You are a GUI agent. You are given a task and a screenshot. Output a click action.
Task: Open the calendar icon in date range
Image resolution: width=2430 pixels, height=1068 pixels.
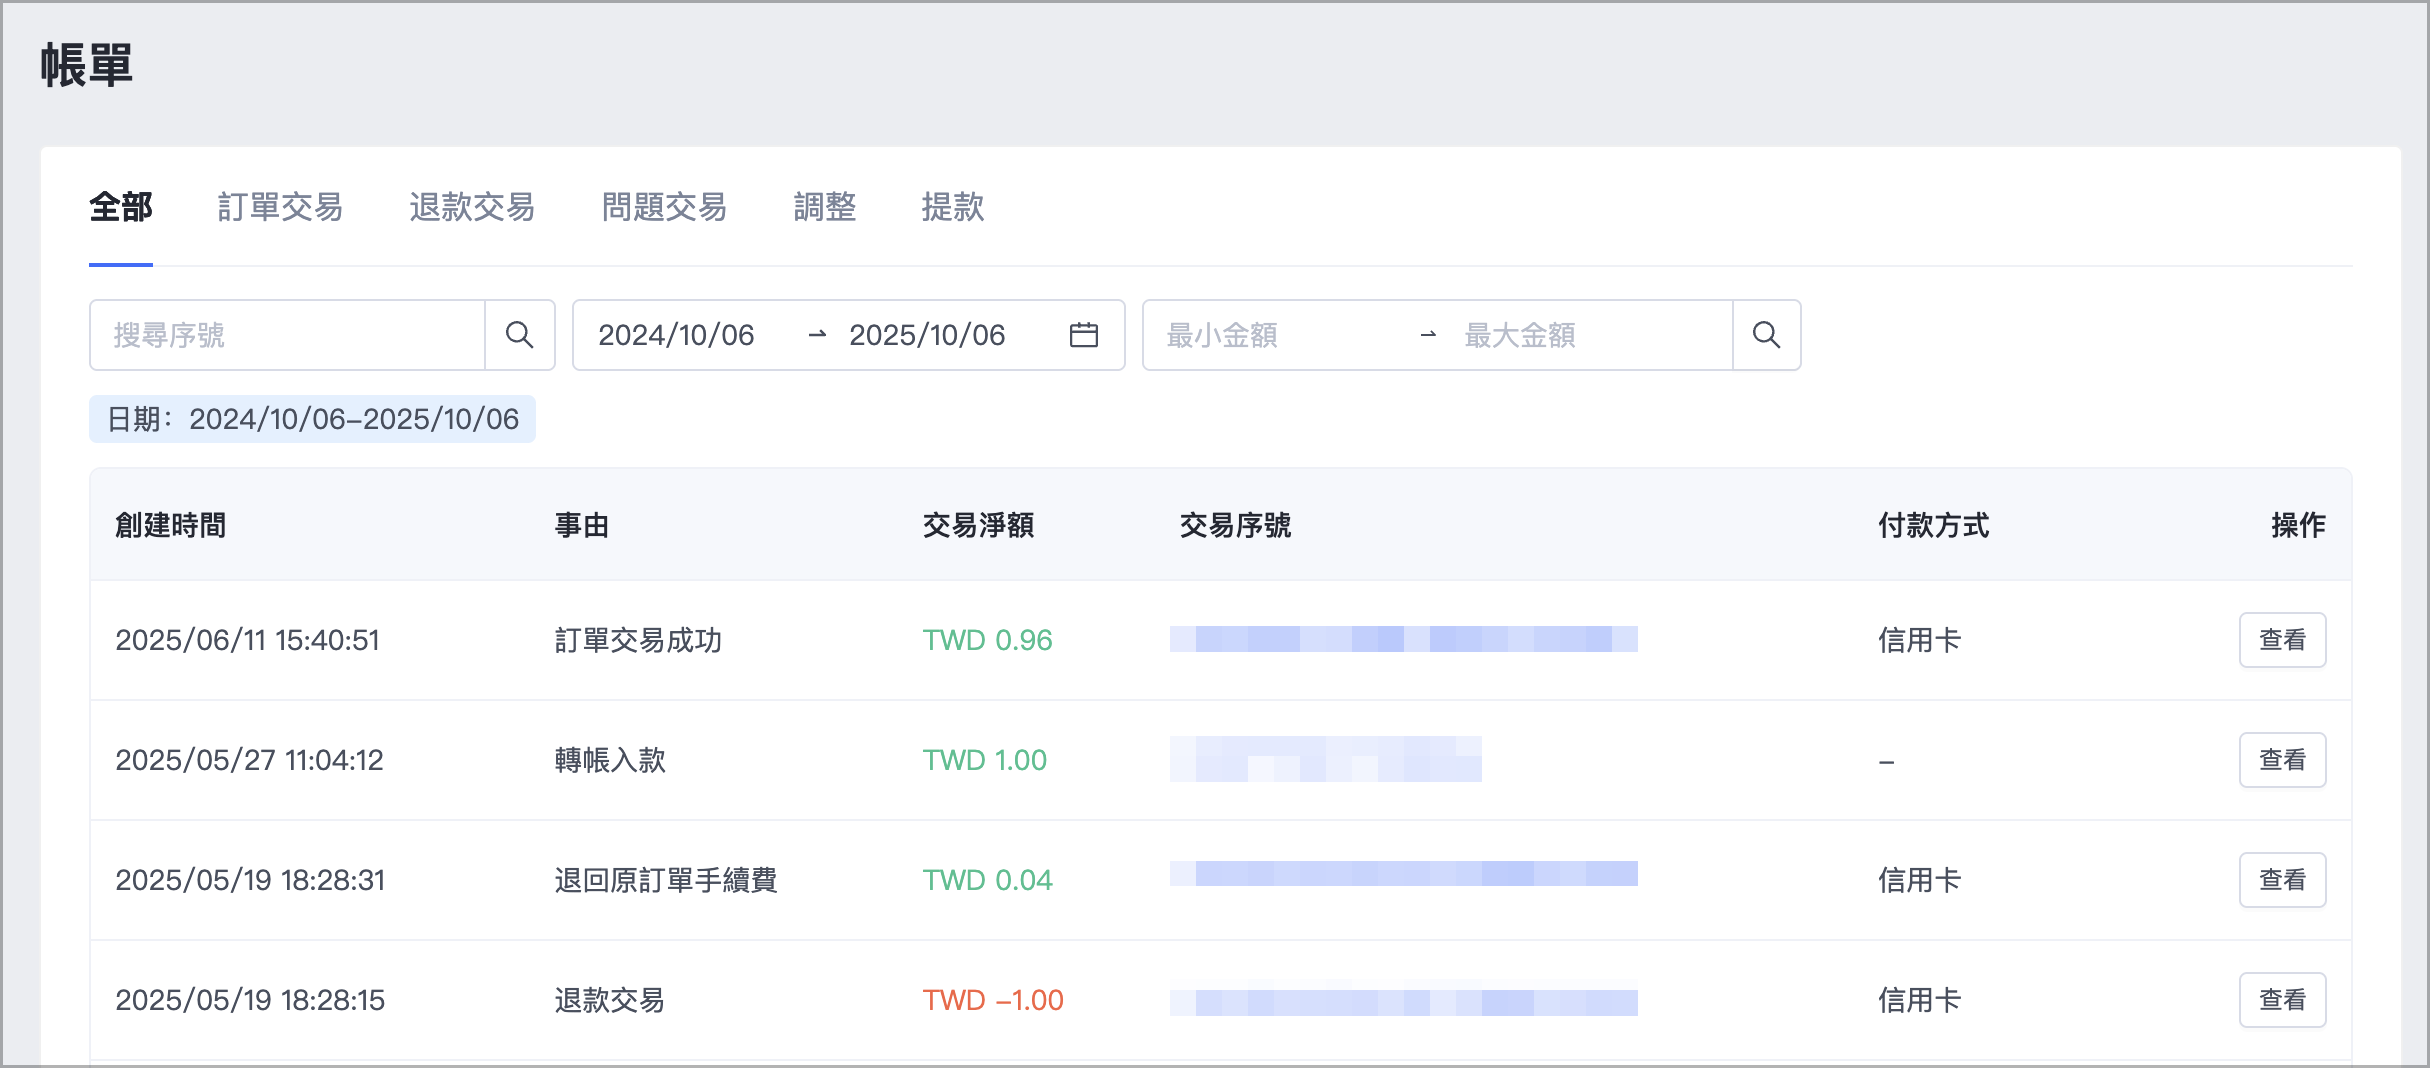click(1084, 335)
